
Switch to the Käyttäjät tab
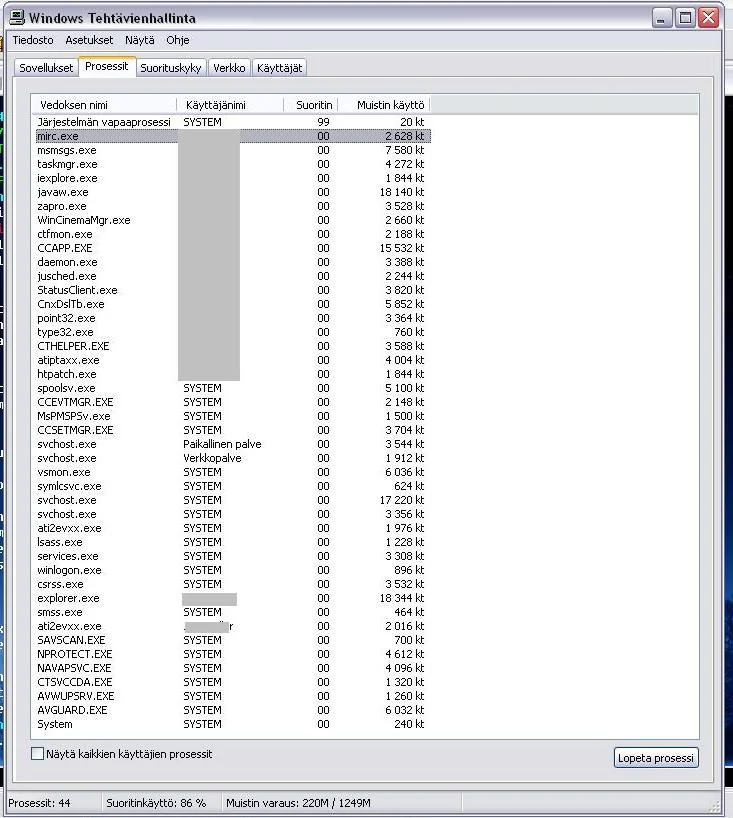click(279, 68)
